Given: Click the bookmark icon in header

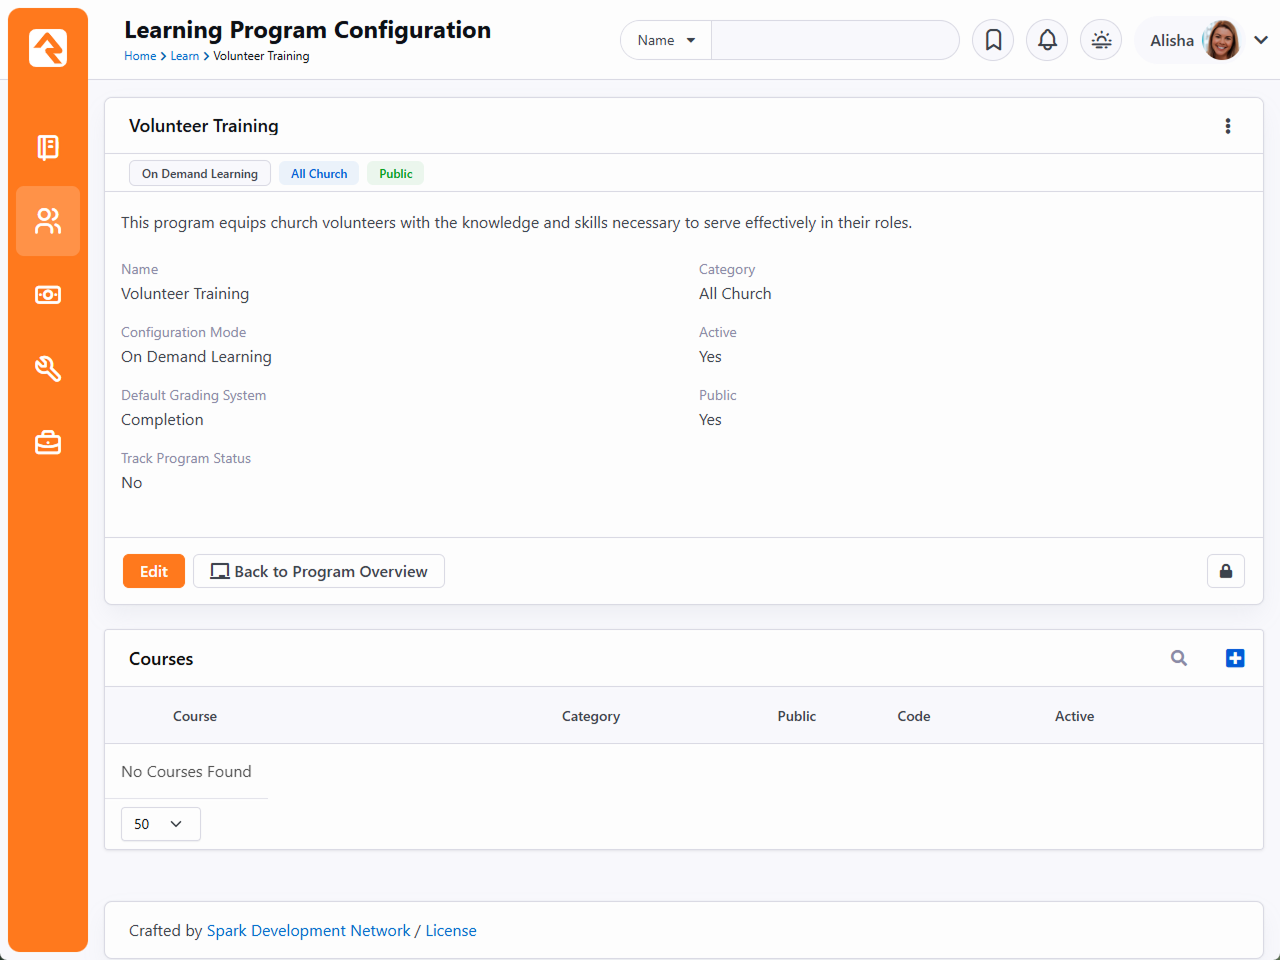Looking at the screenshot, I should pyautogui.click(x=993, y=40).
